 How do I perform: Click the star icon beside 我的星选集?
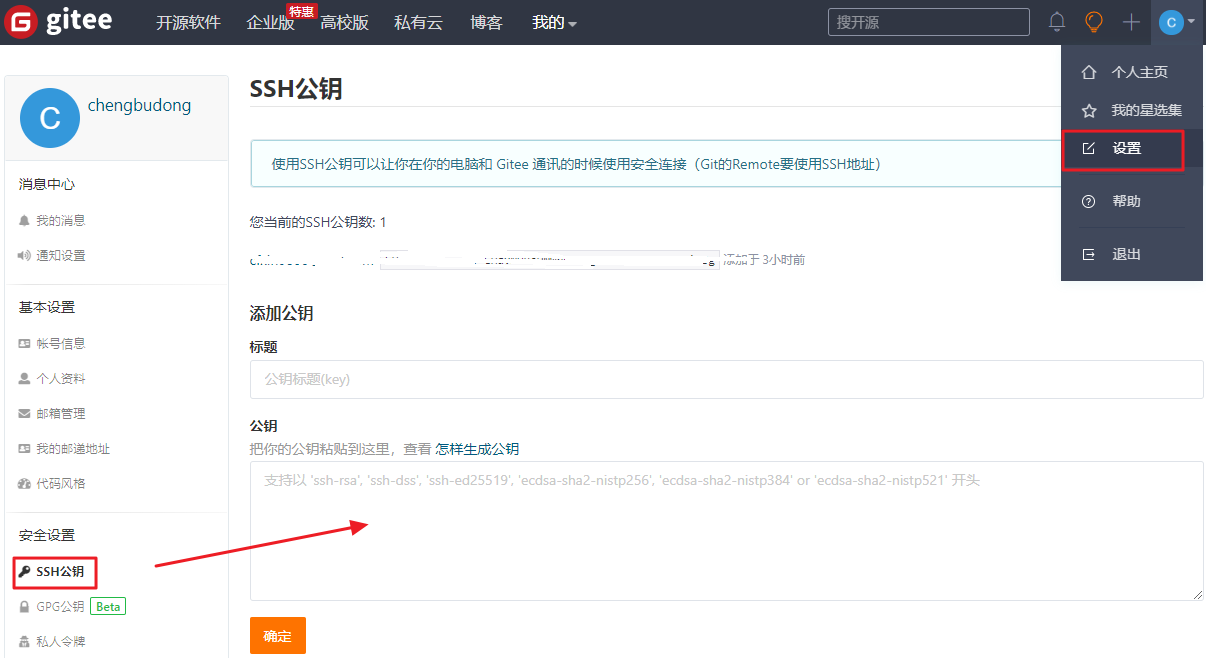[x=1089, y=110]
